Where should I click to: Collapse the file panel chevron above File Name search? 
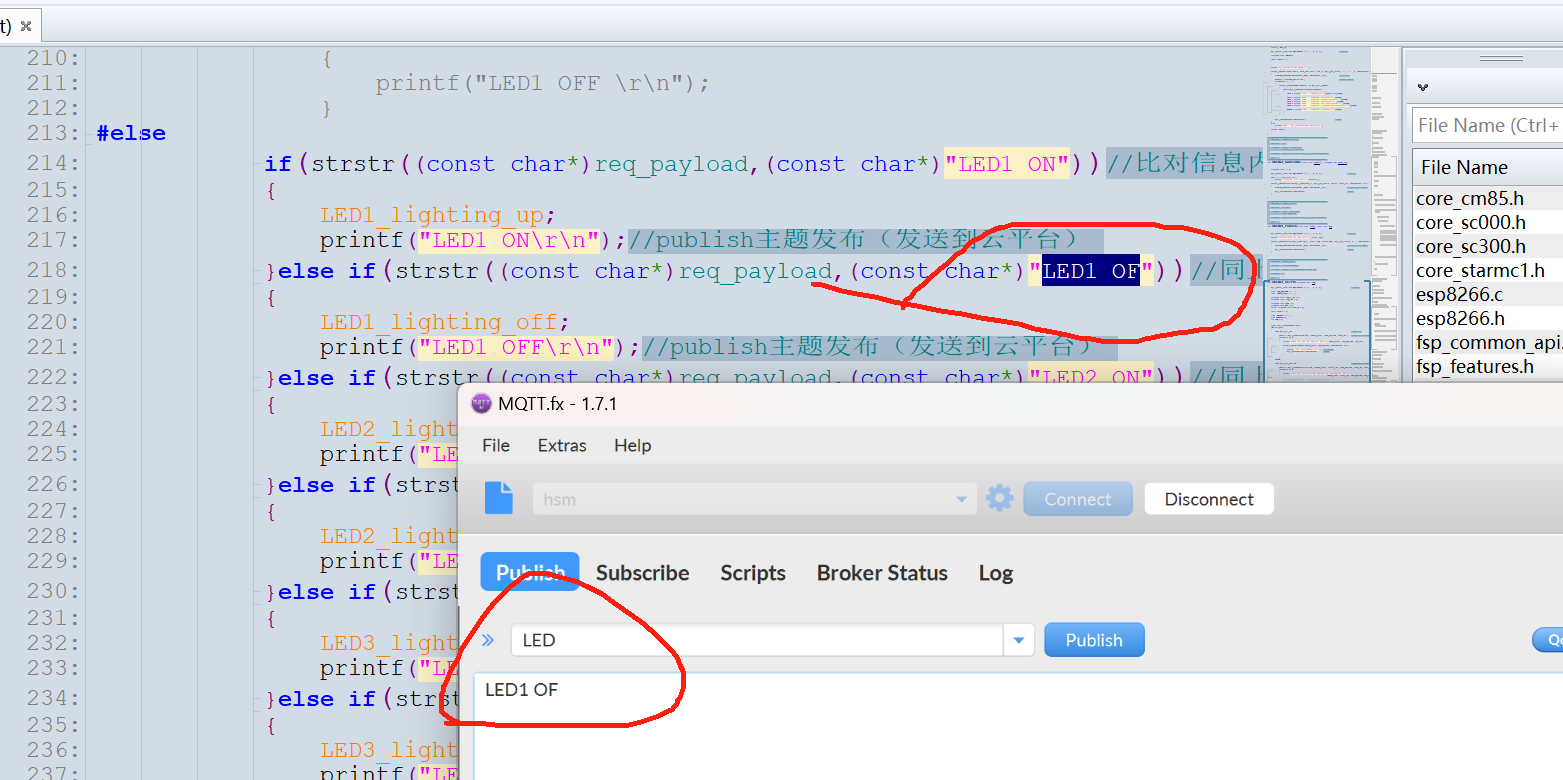[x=1423, y=87]
